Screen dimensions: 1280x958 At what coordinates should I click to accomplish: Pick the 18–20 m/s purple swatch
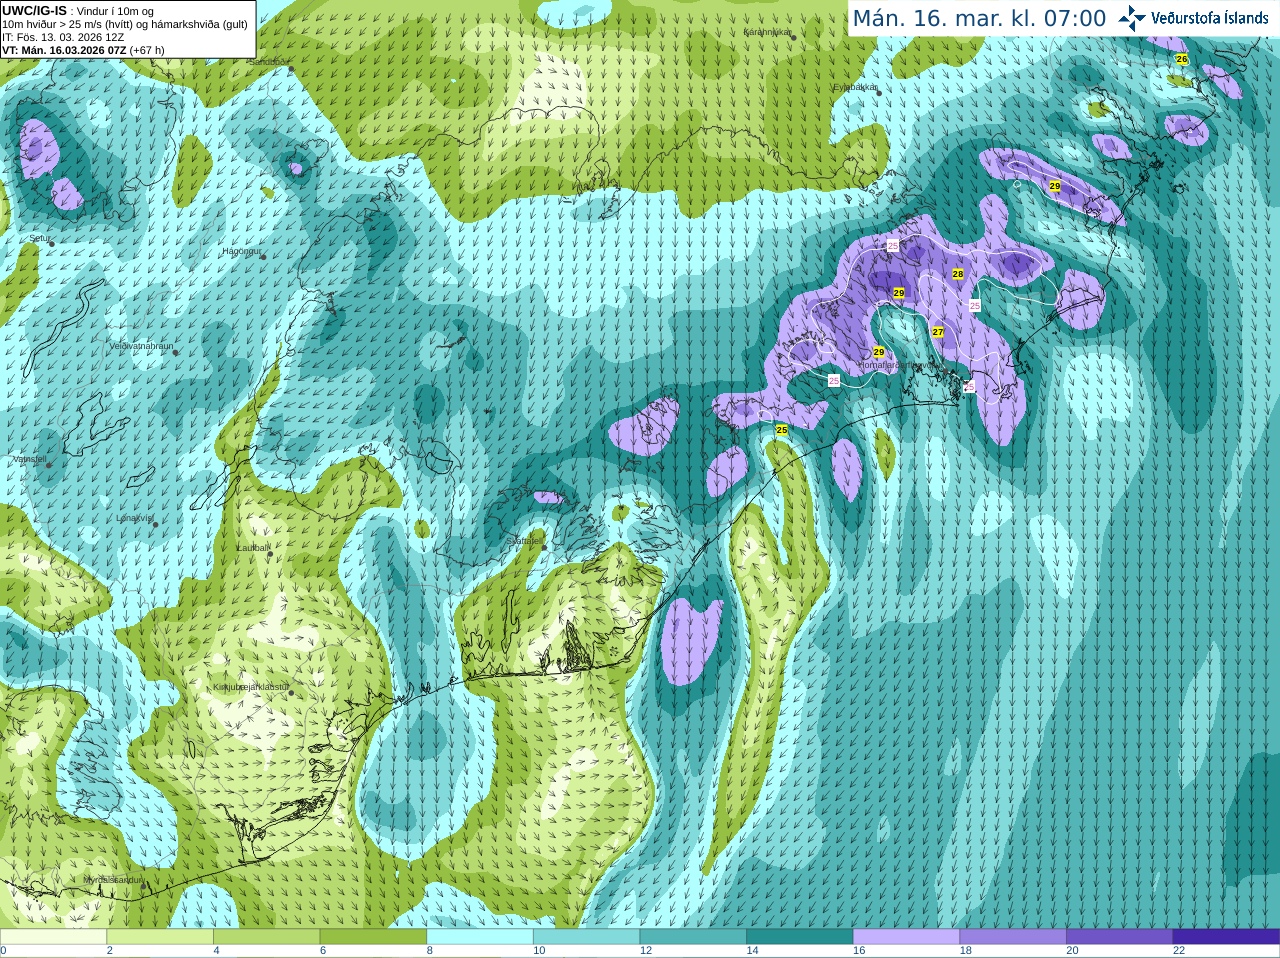[x=1013, y=937]
